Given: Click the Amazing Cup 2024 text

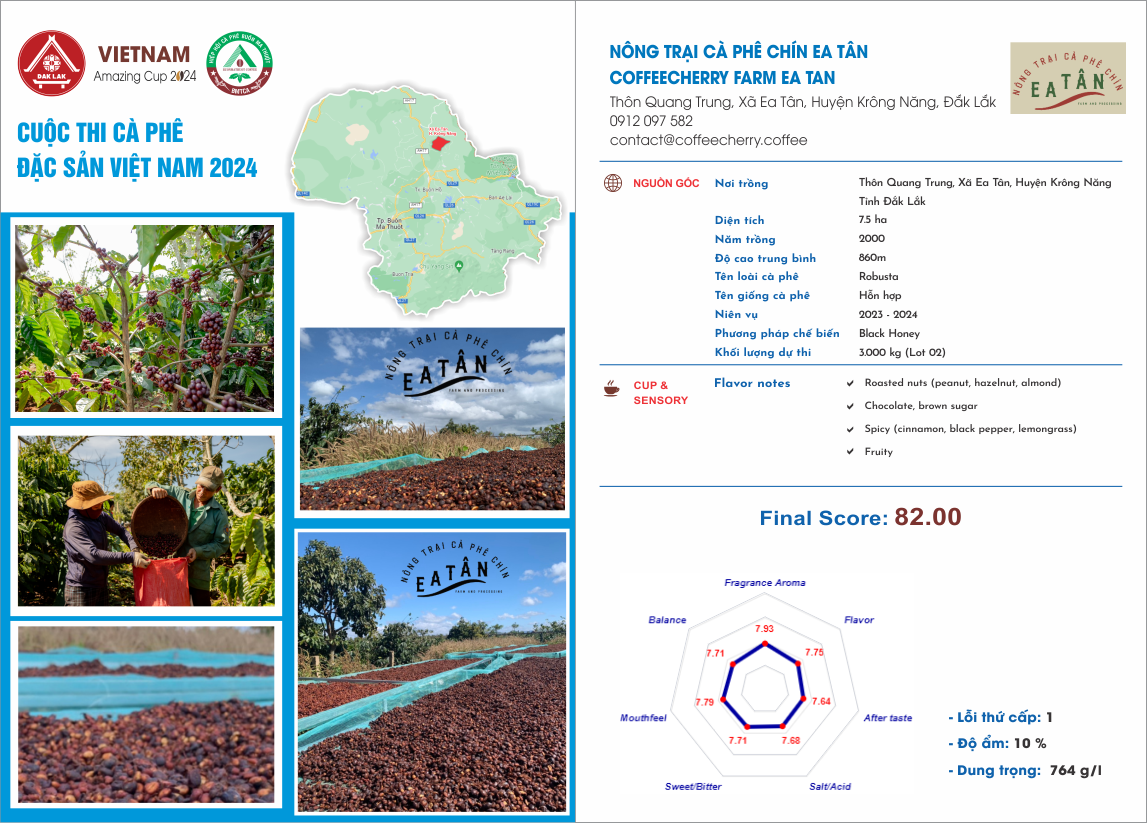Looking at the screenshot, I should coord(145,76).
